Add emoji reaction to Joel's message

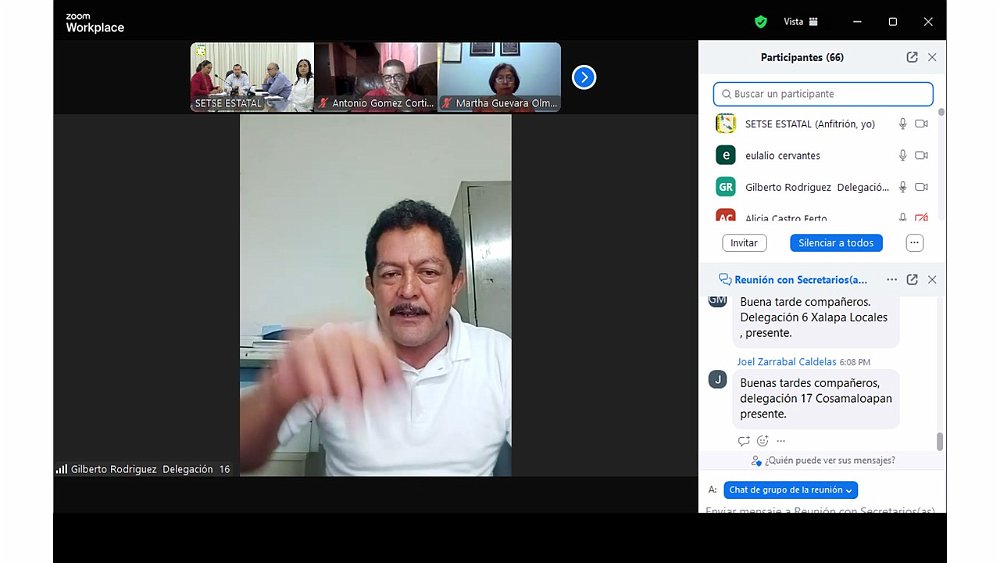coord(762,441)
